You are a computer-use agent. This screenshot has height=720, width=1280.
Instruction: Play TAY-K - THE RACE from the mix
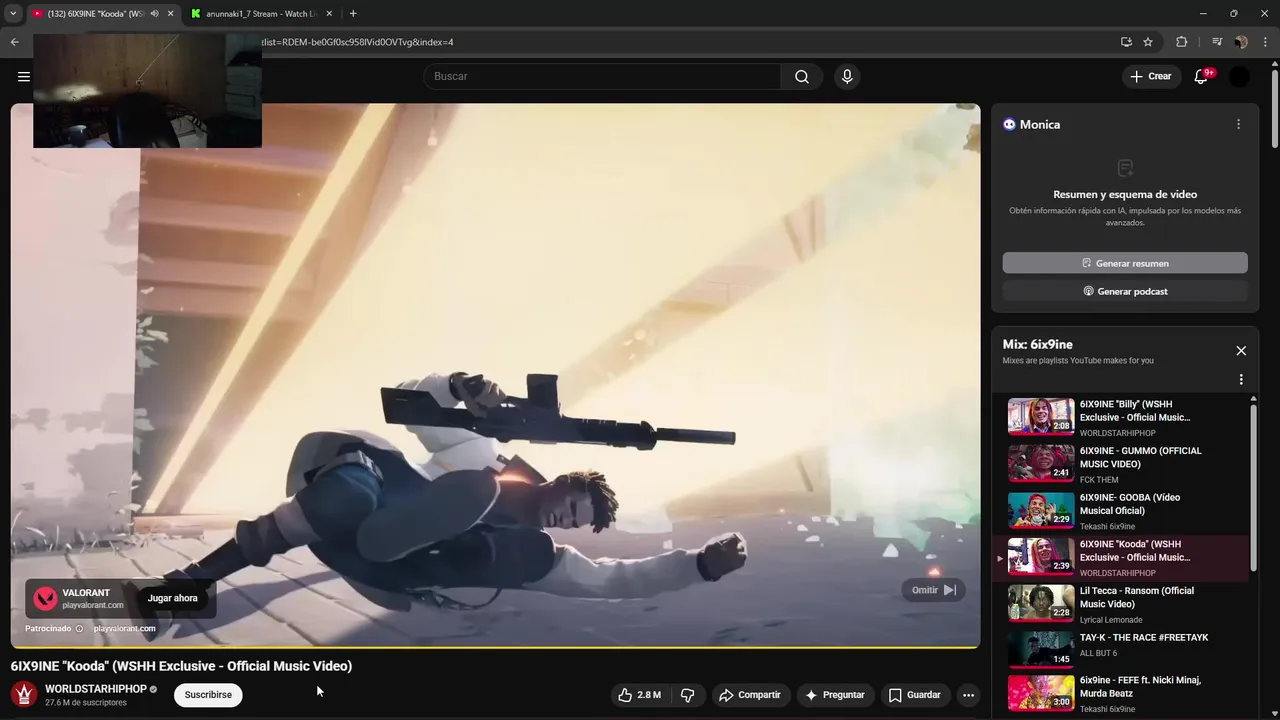pyautogui.click(x=1121, y=650)
